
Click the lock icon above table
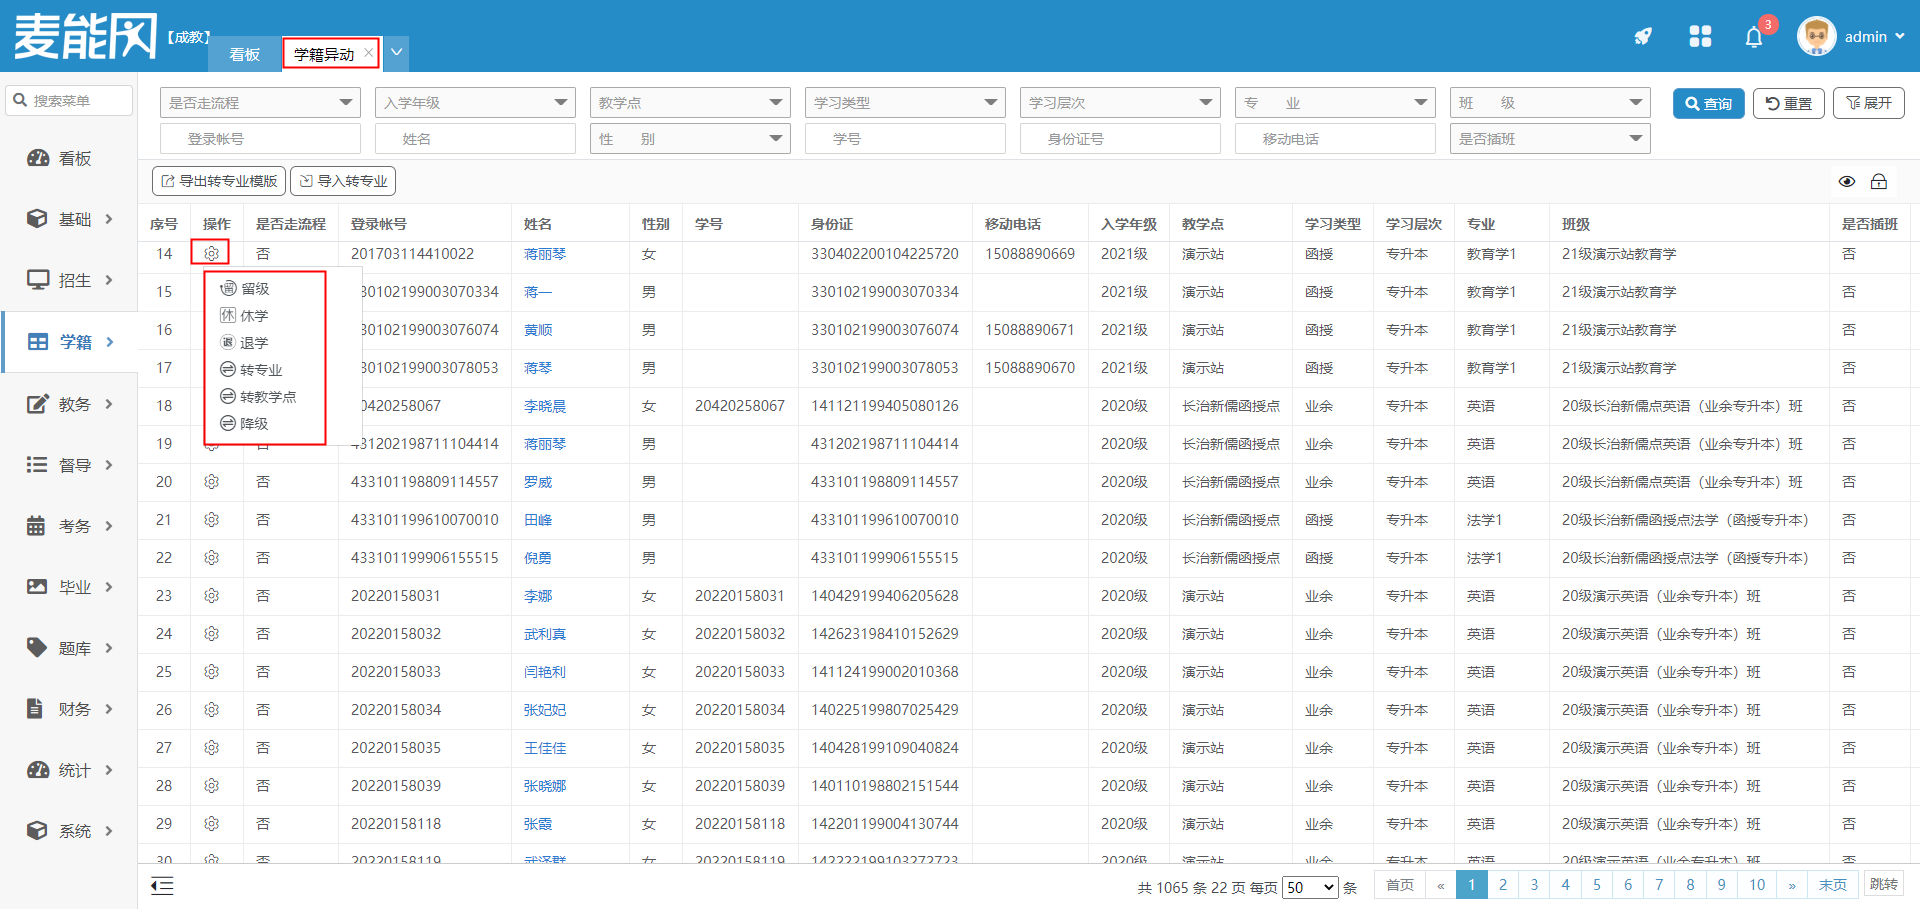(x=1879, y=181)
